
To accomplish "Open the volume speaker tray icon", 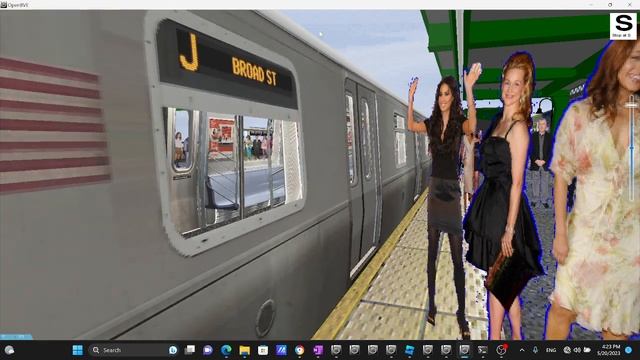I will (577, 350).
